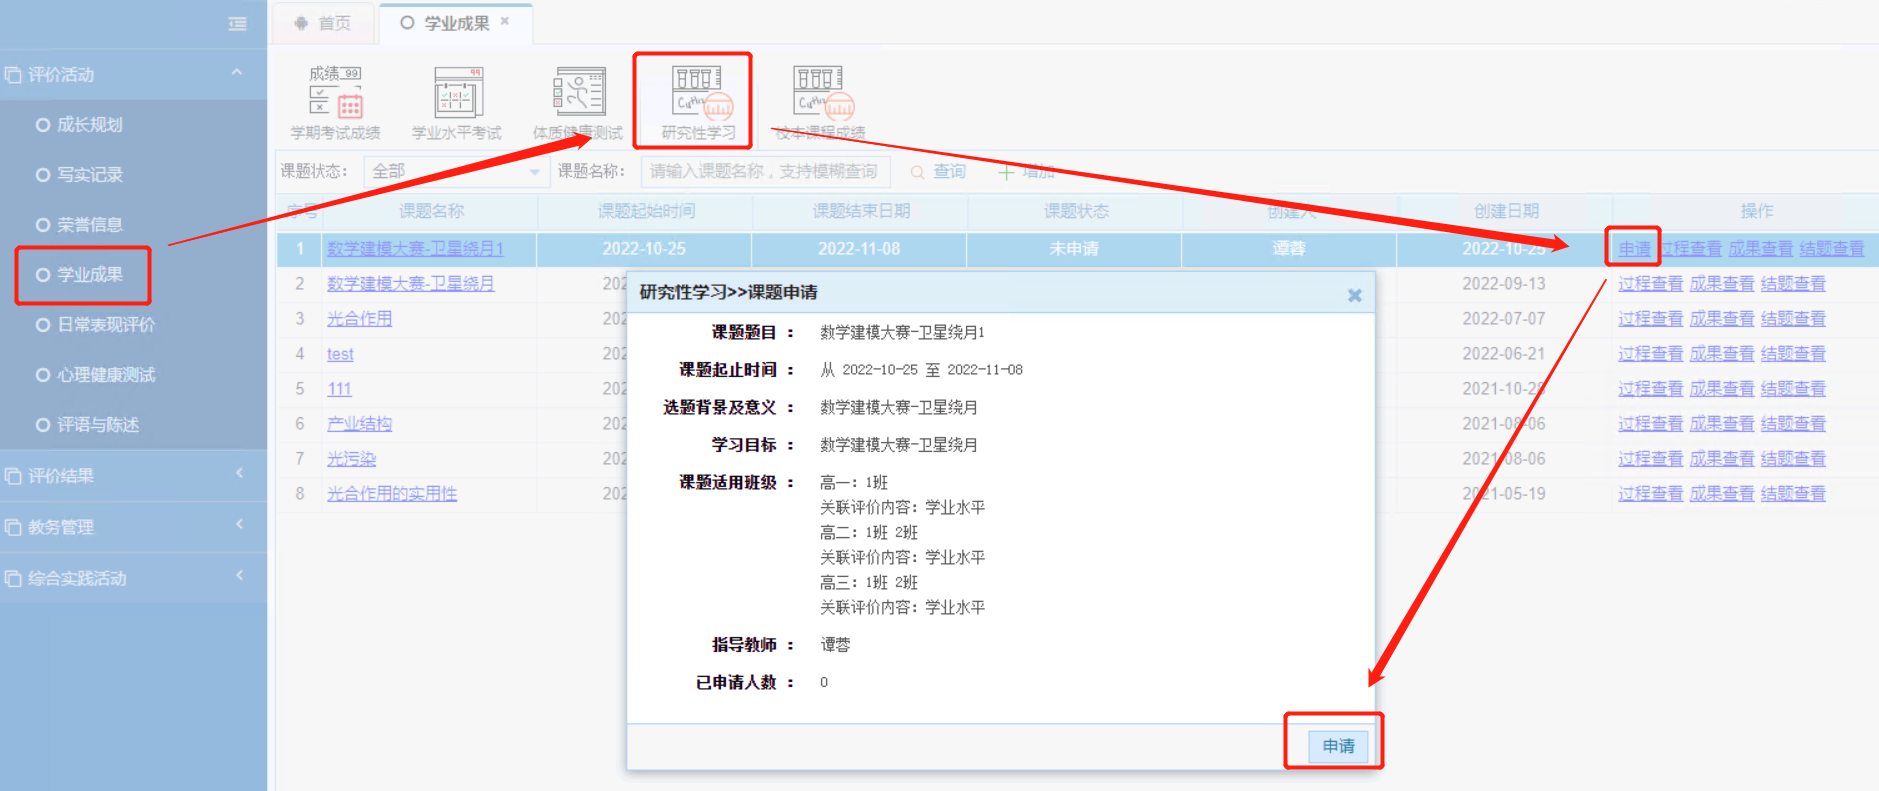This screenshot has width=1879, height=791.
Task: Click 结题查看 in row 1
Action: tap(1831, 249)
